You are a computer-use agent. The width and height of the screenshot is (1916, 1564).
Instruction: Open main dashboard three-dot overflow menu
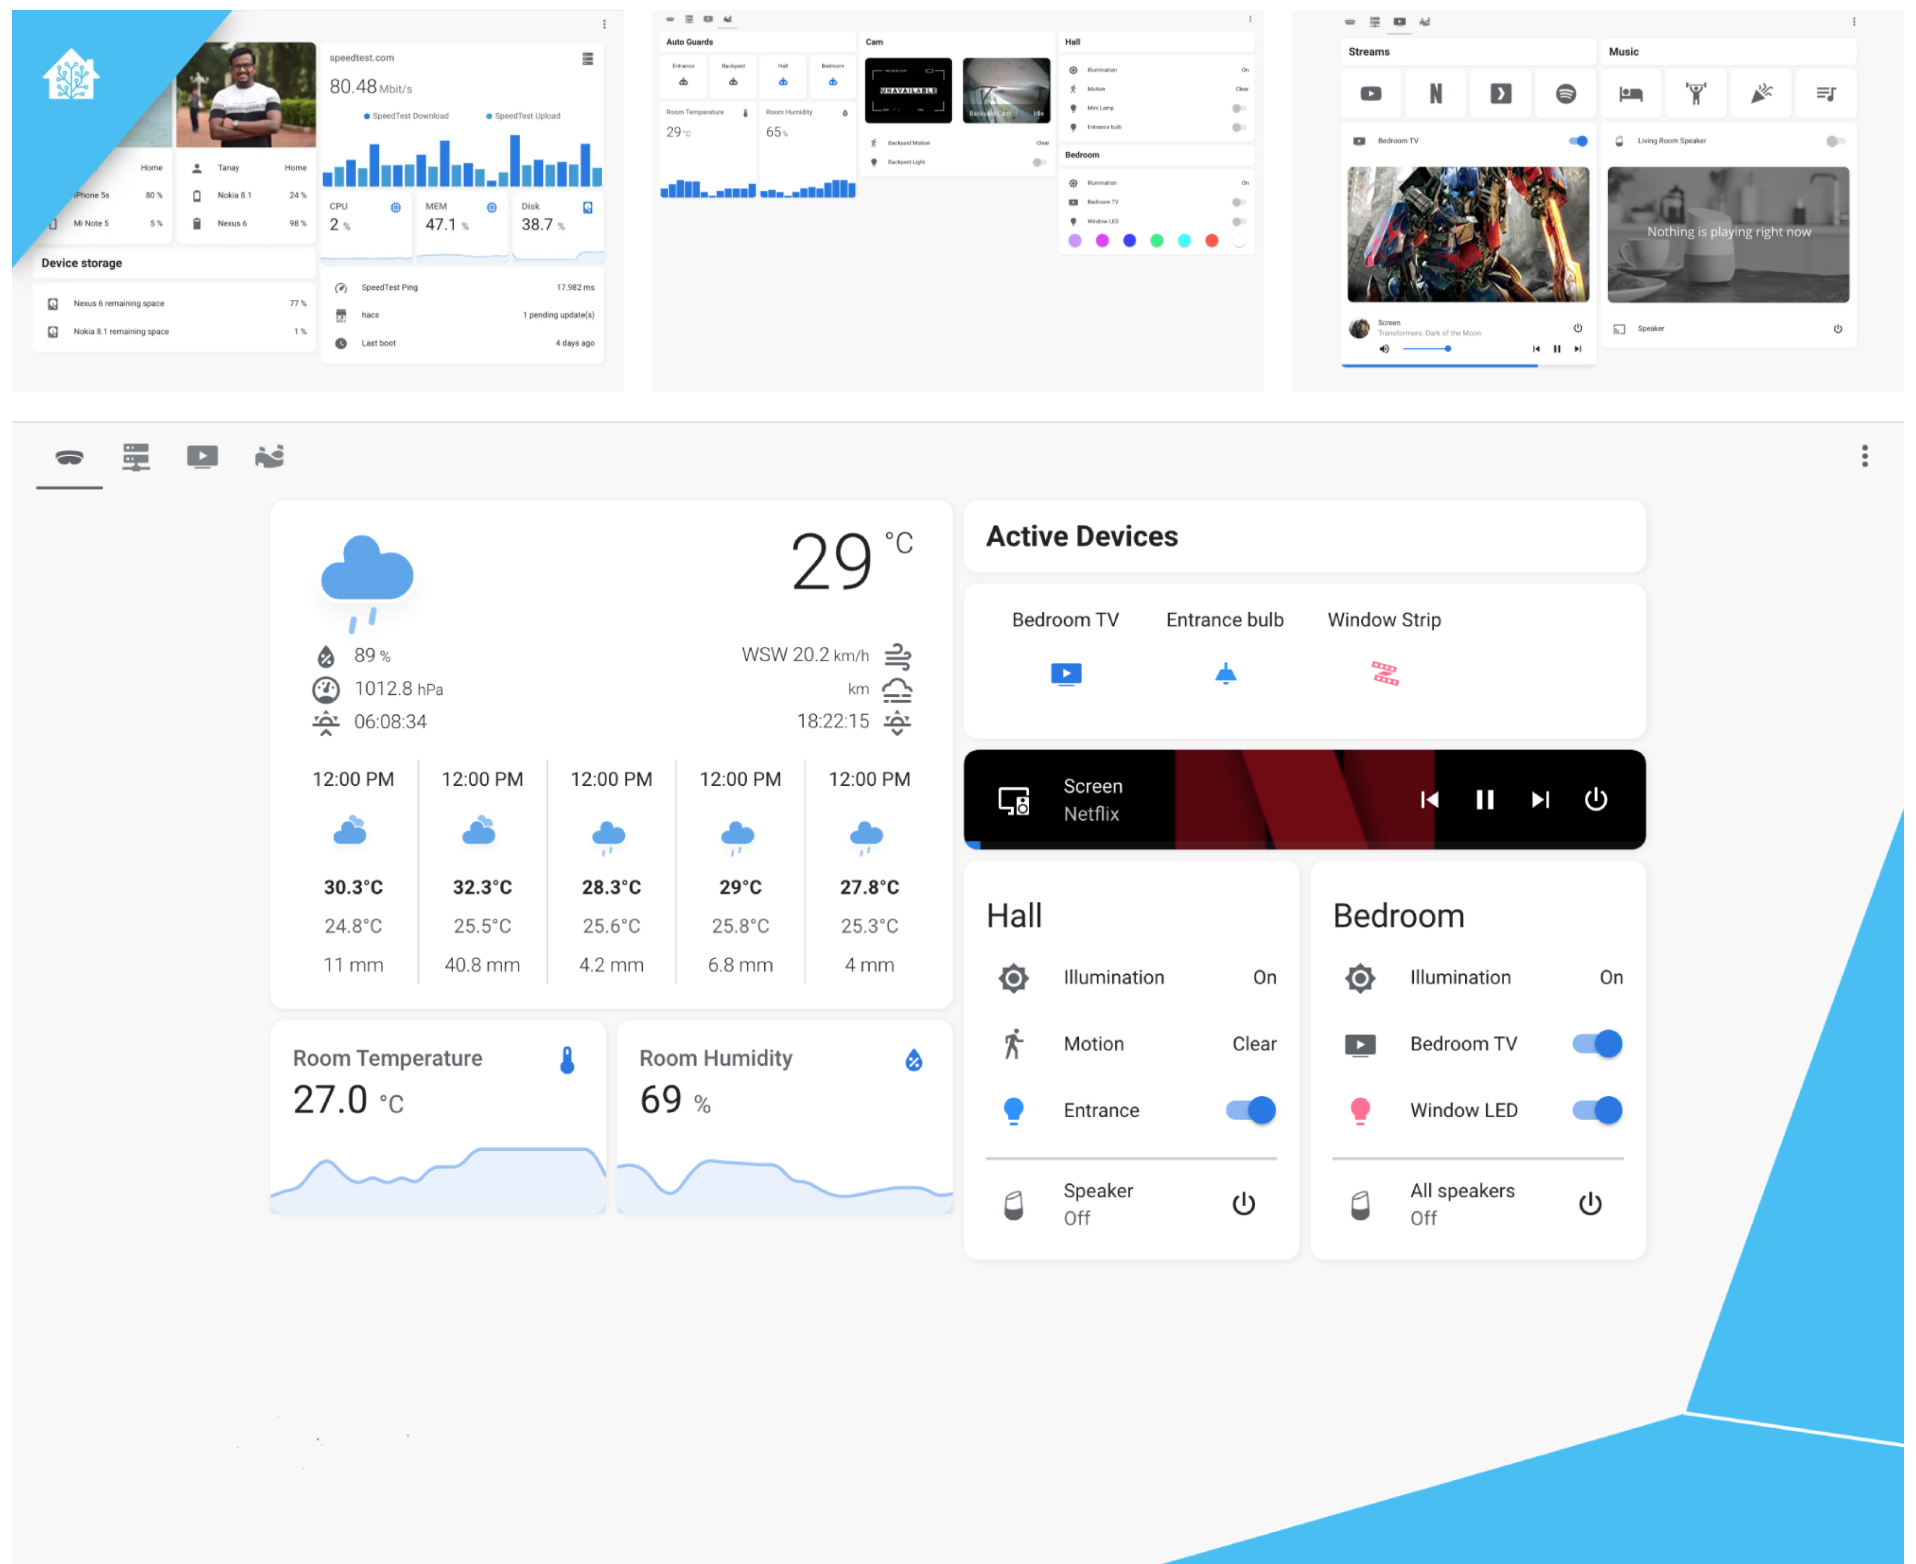[x=1864, y=457]
